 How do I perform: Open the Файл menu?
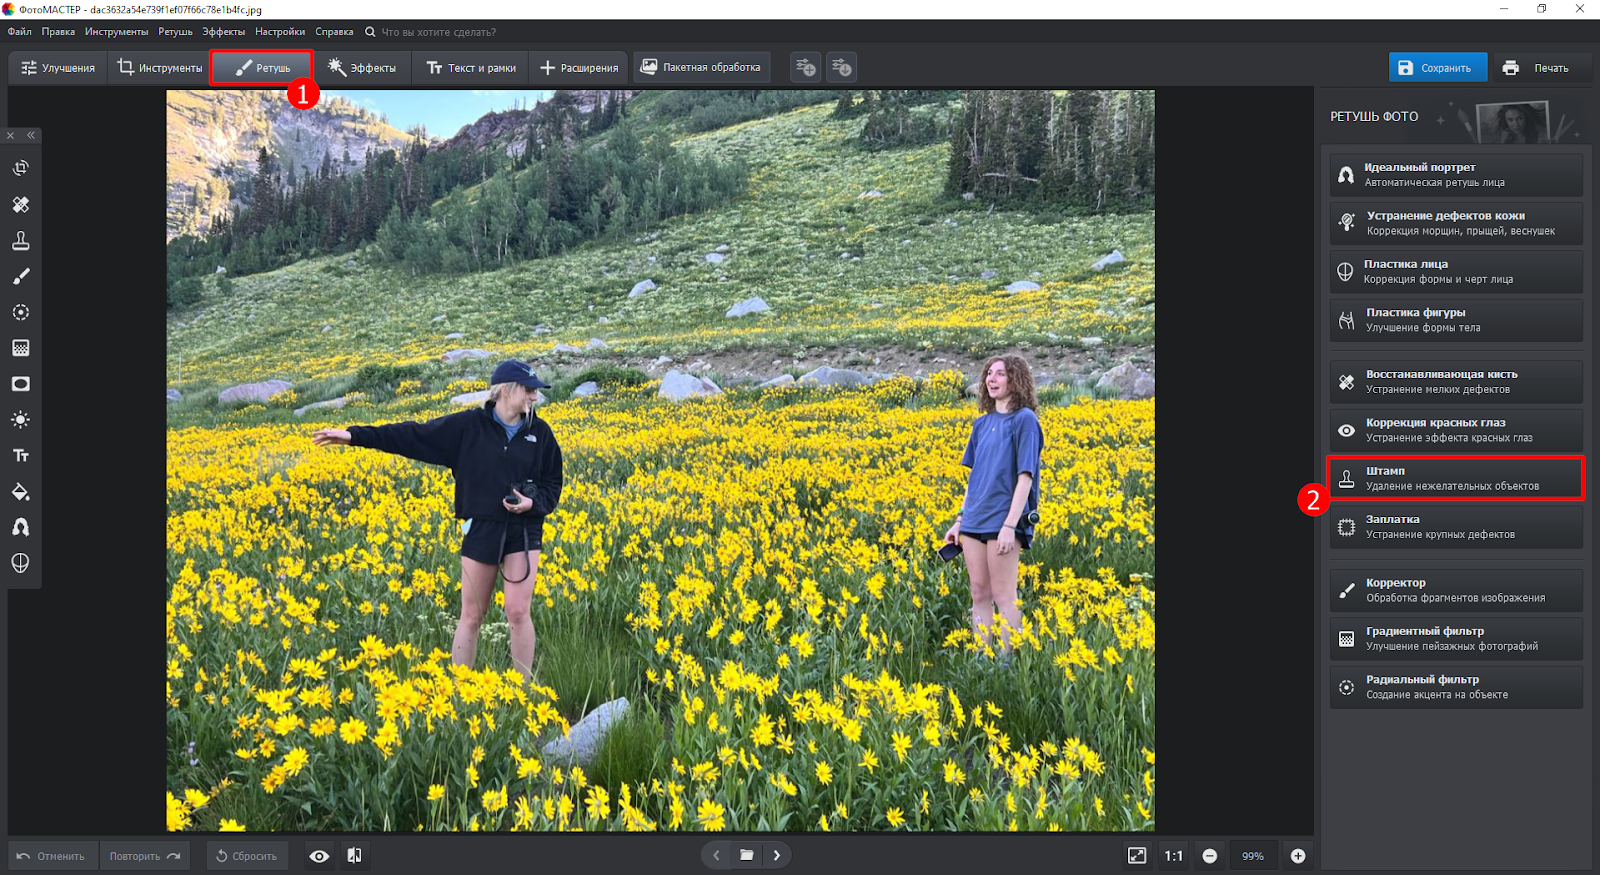pyautogui.click(x=20, y=32)
